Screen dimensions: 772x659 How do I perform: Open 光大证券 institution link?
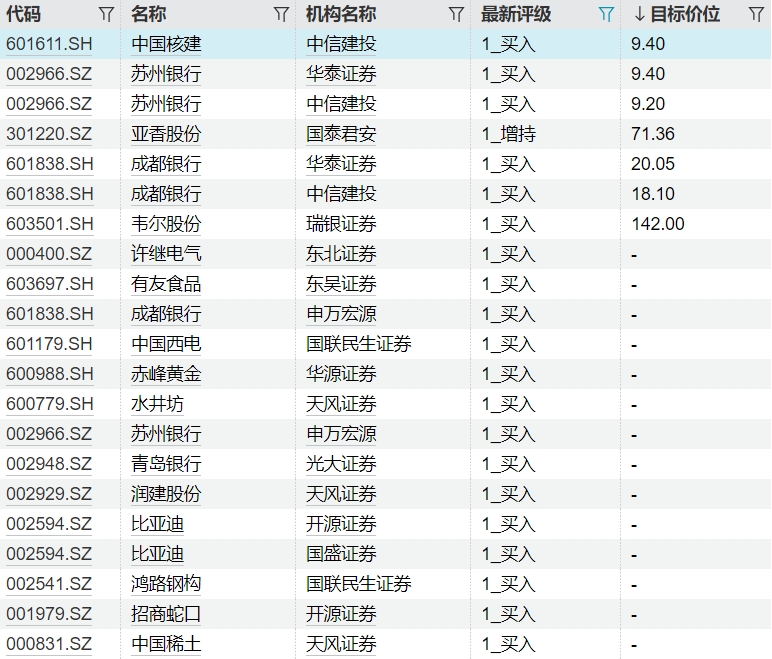coord(341,464)
